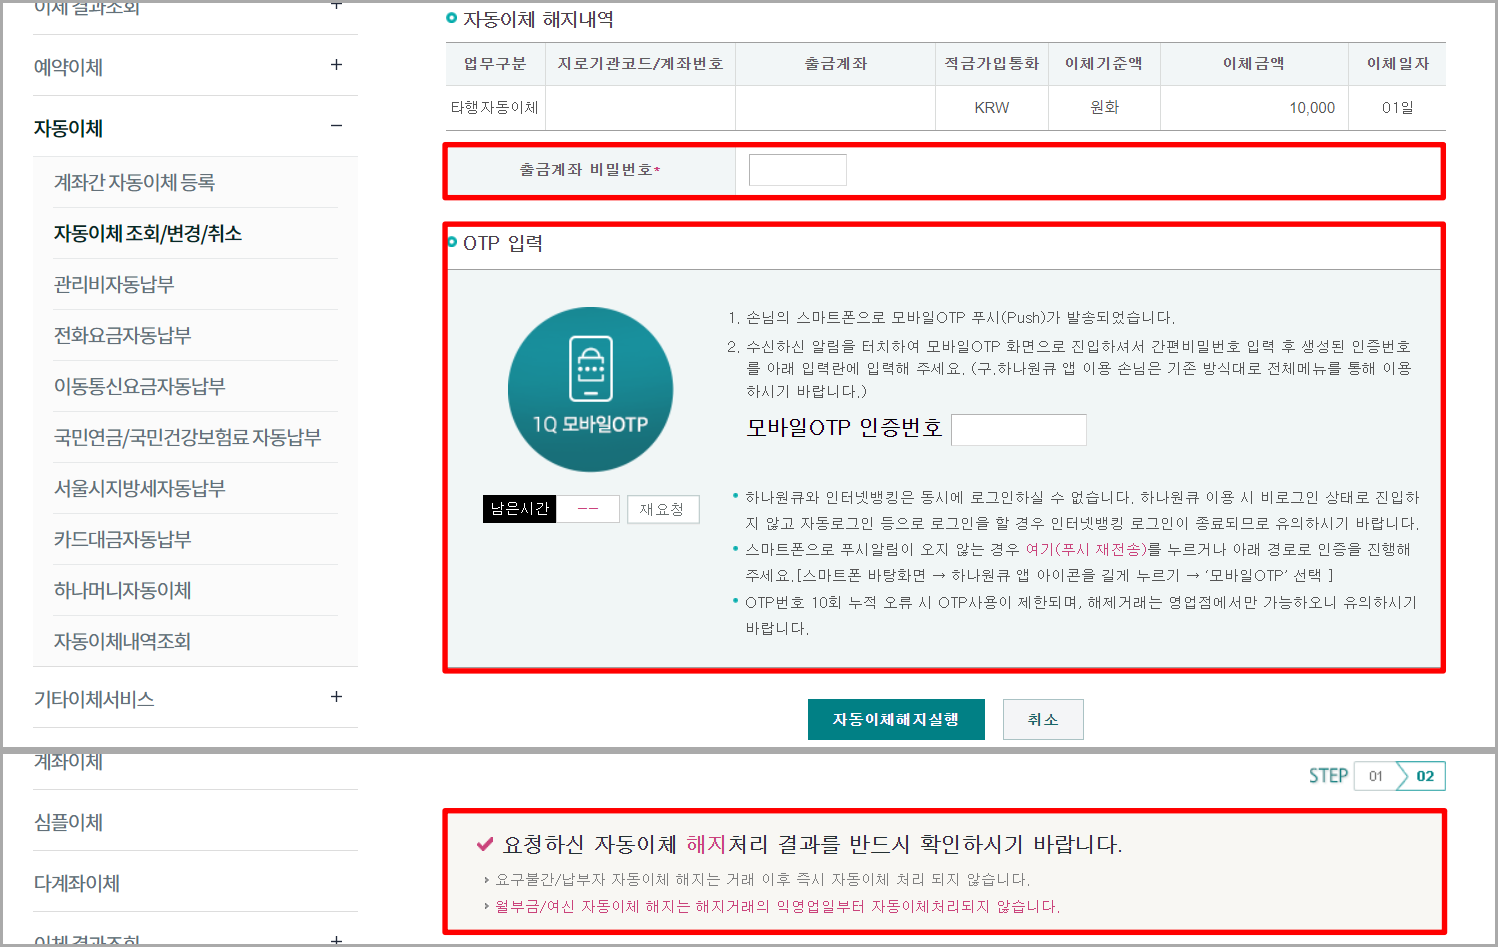Open 하나머니자동이체 menu item

tap(122, 590)
